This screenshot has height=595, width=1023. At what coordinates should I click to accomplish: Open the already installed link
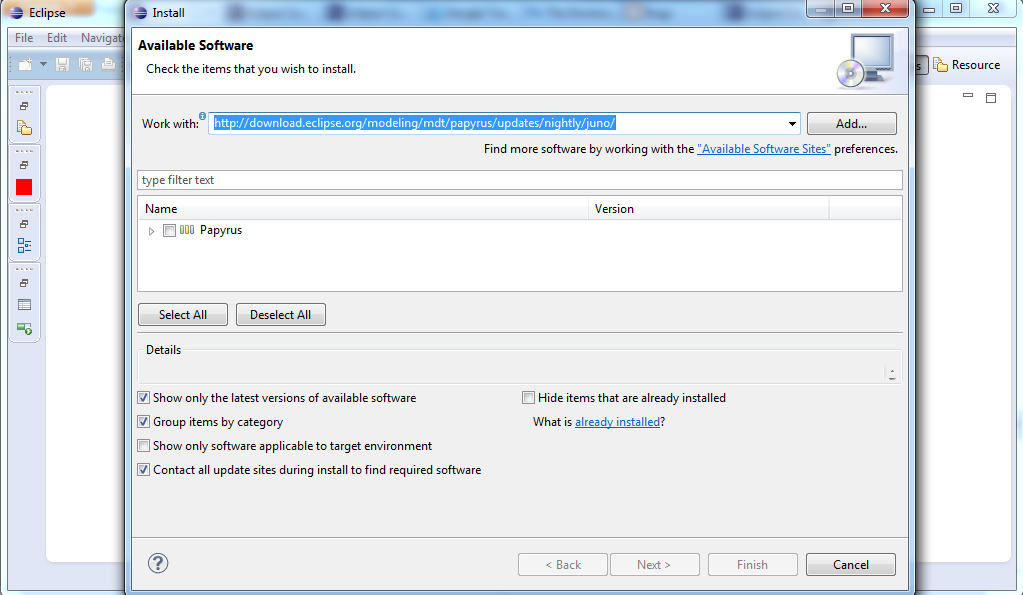[617, 422]
